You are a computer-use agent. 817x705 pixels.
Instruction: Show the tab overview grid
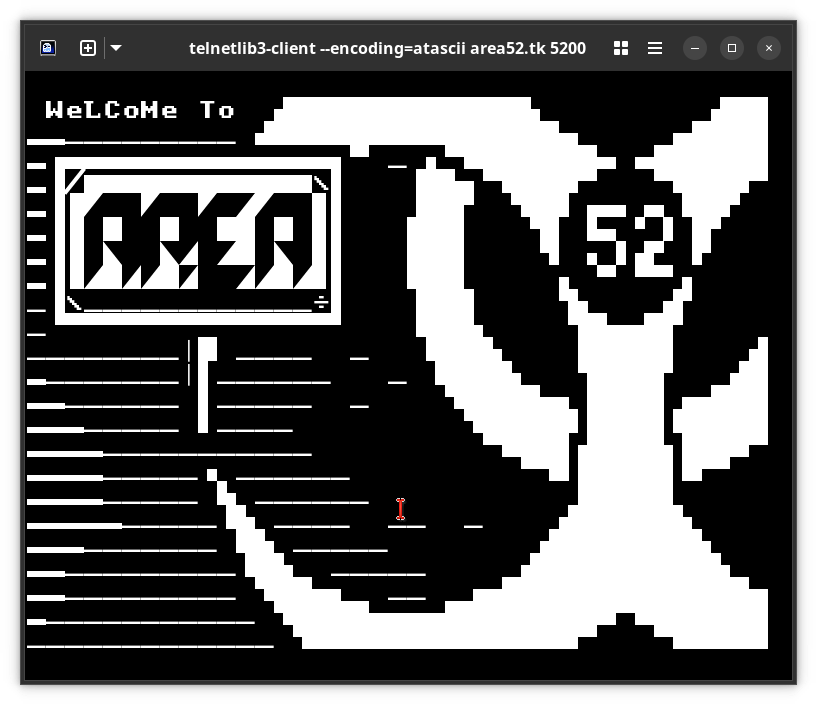pos(621,48)
